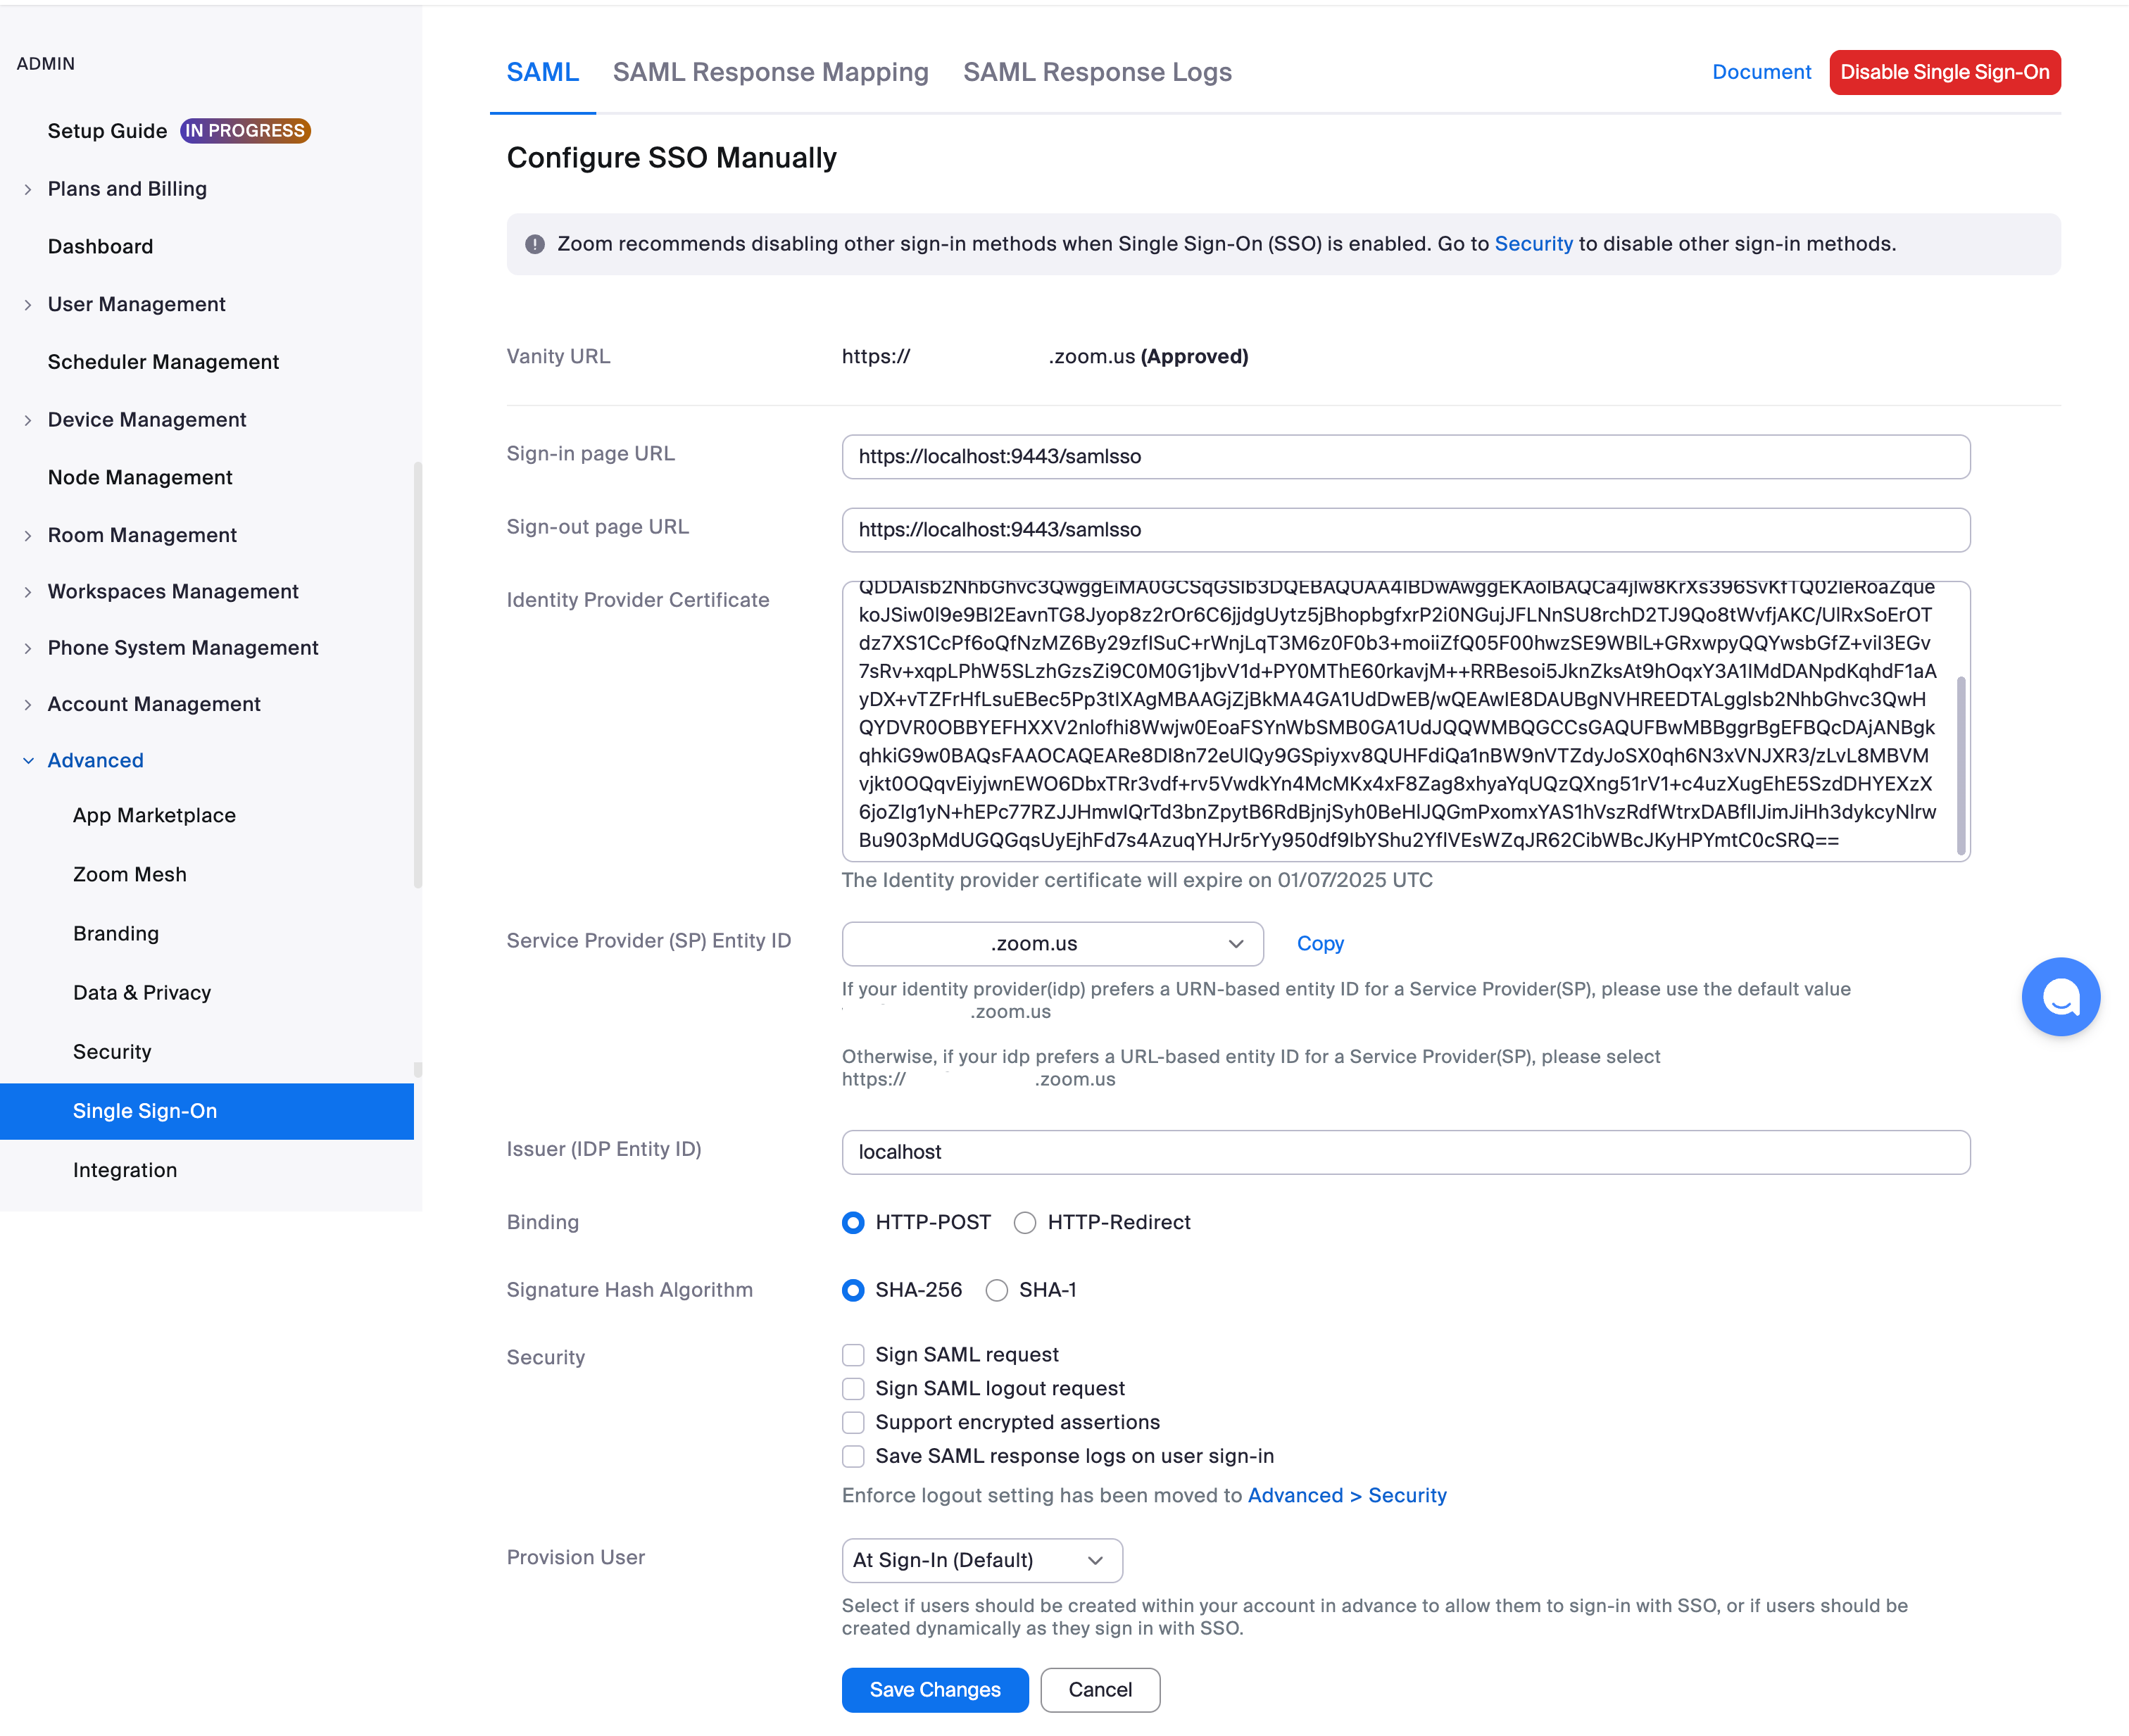Viewport: 2129px width, 1736px height.
Task: Expand Plans and Billing in sidebar
Action: pyautogui.click(x=28, y=189)
